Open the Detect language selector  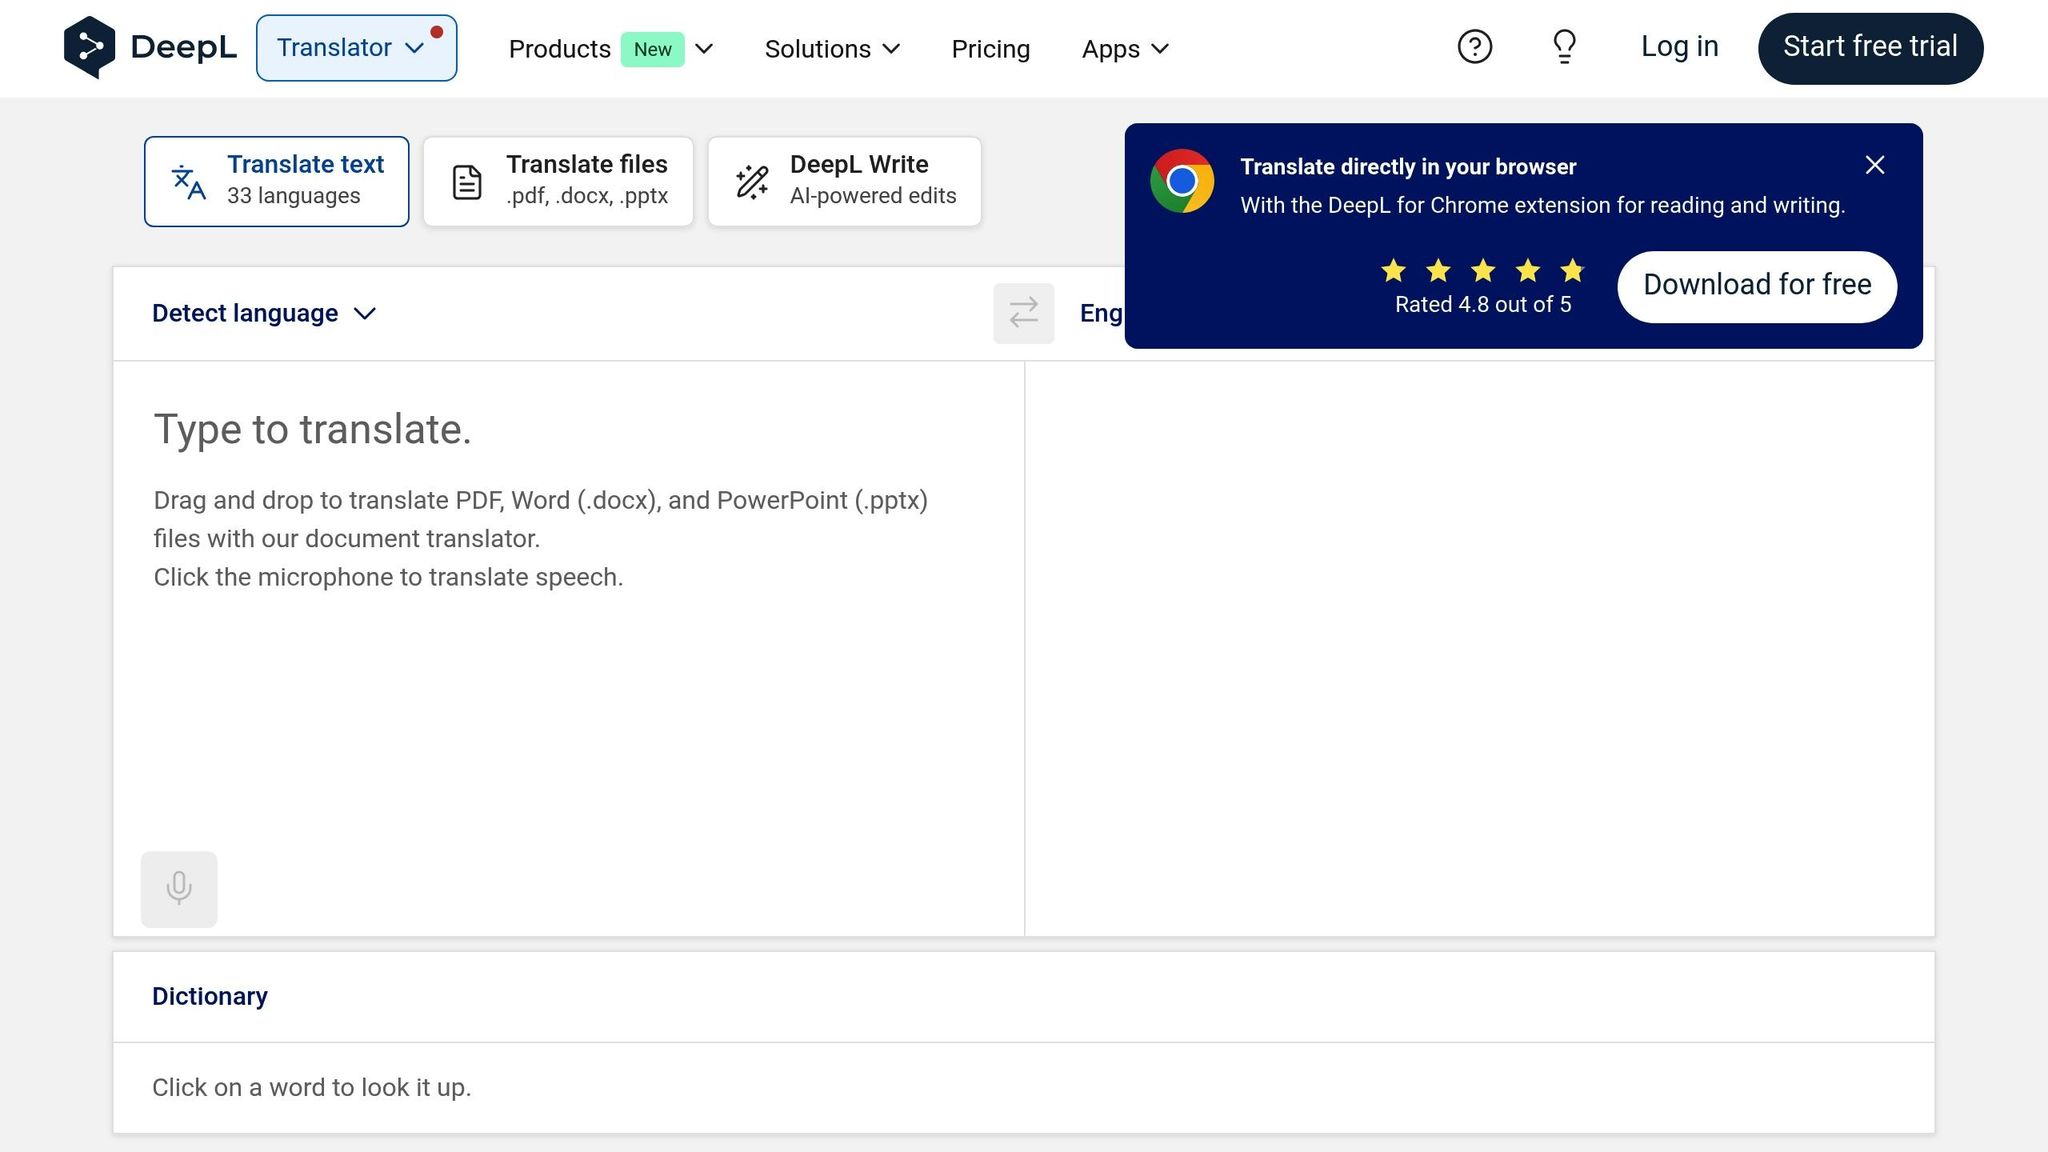point(264,313)
